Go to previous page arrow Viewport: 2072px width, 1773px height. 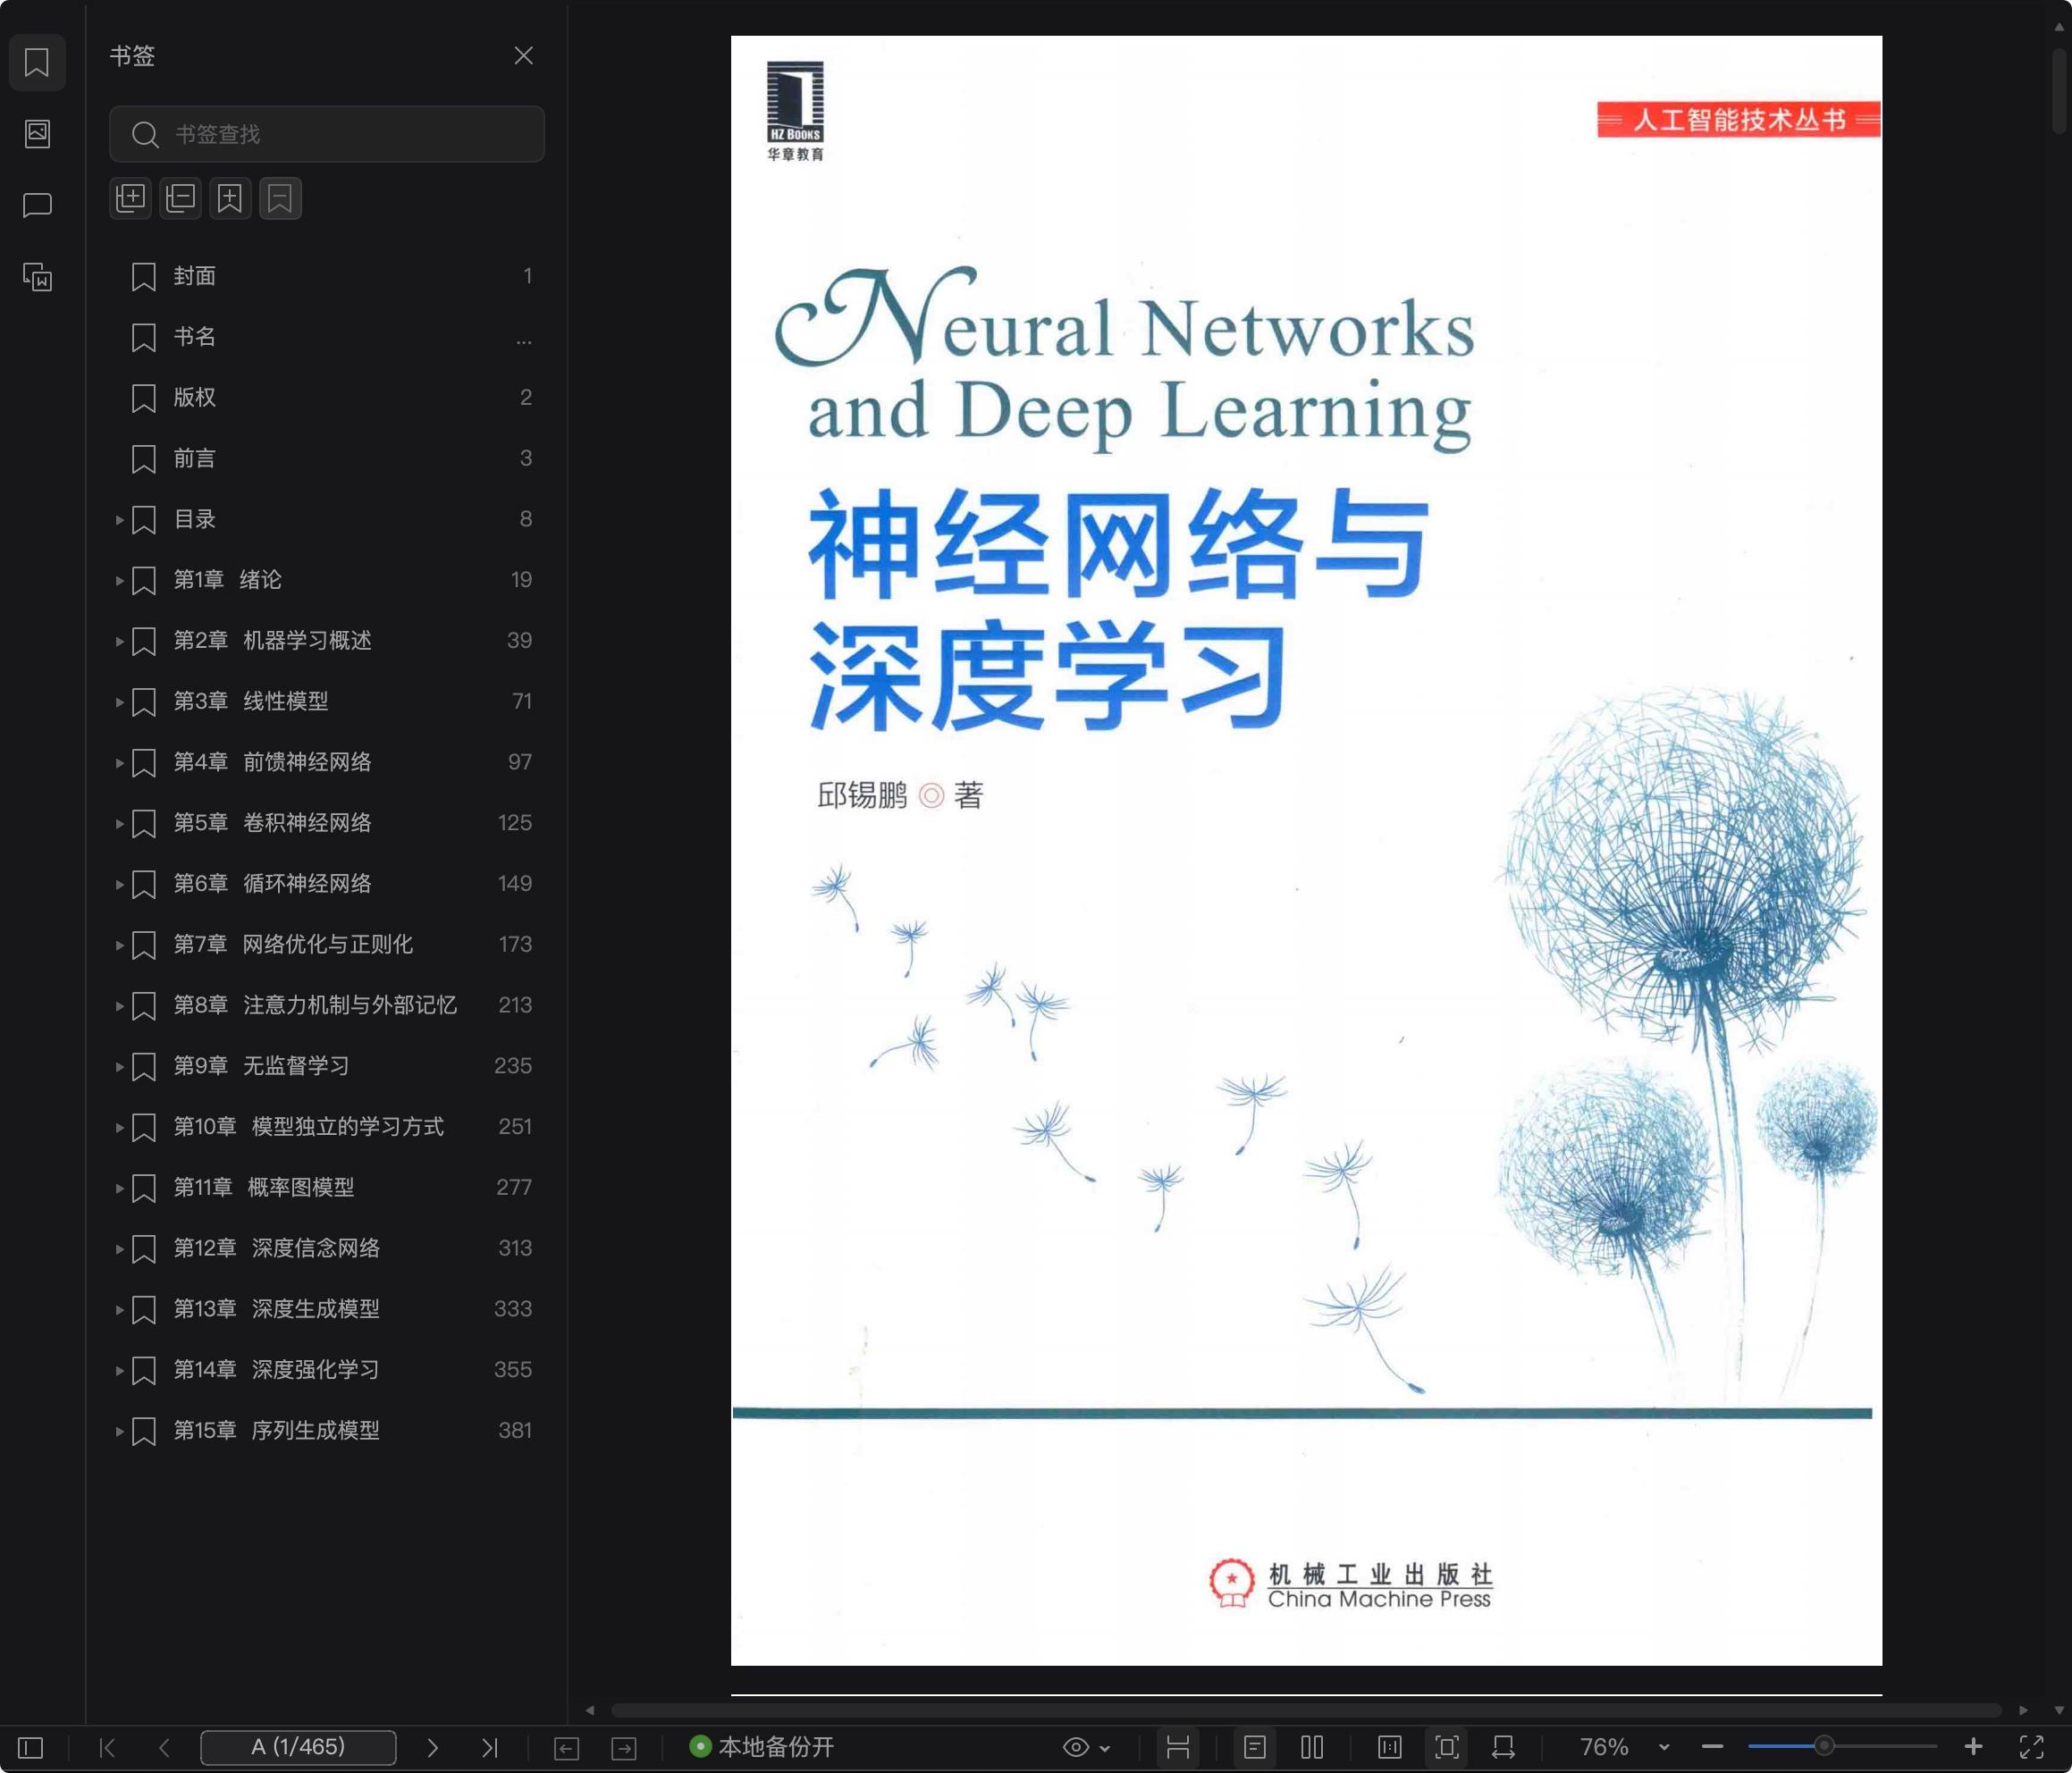coord(165,1747)
